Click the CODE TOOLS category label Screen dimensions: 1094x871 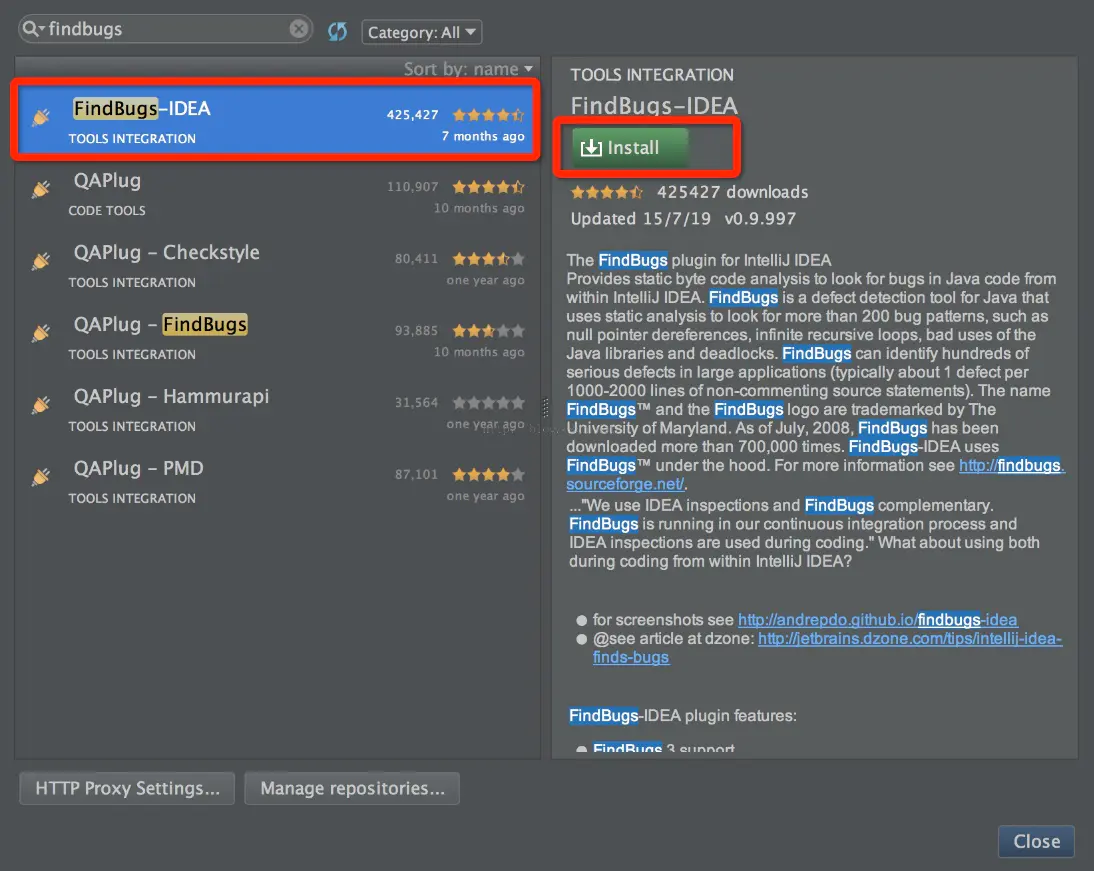(107, 211)
